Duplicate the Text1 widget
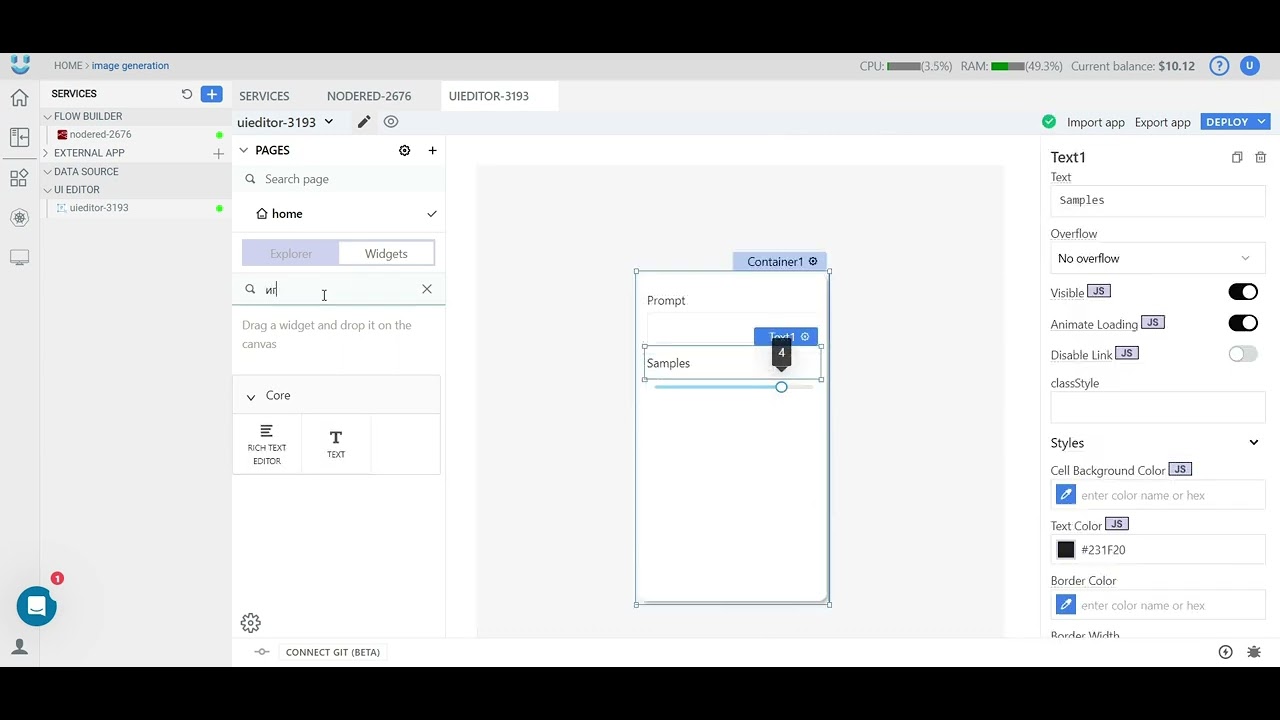The width and height of the screenshot is (1280, 720). 1237,157
